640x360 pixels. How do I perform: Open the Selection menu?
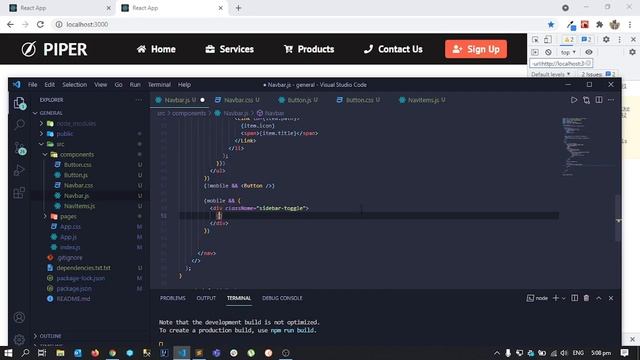[74, 85]
